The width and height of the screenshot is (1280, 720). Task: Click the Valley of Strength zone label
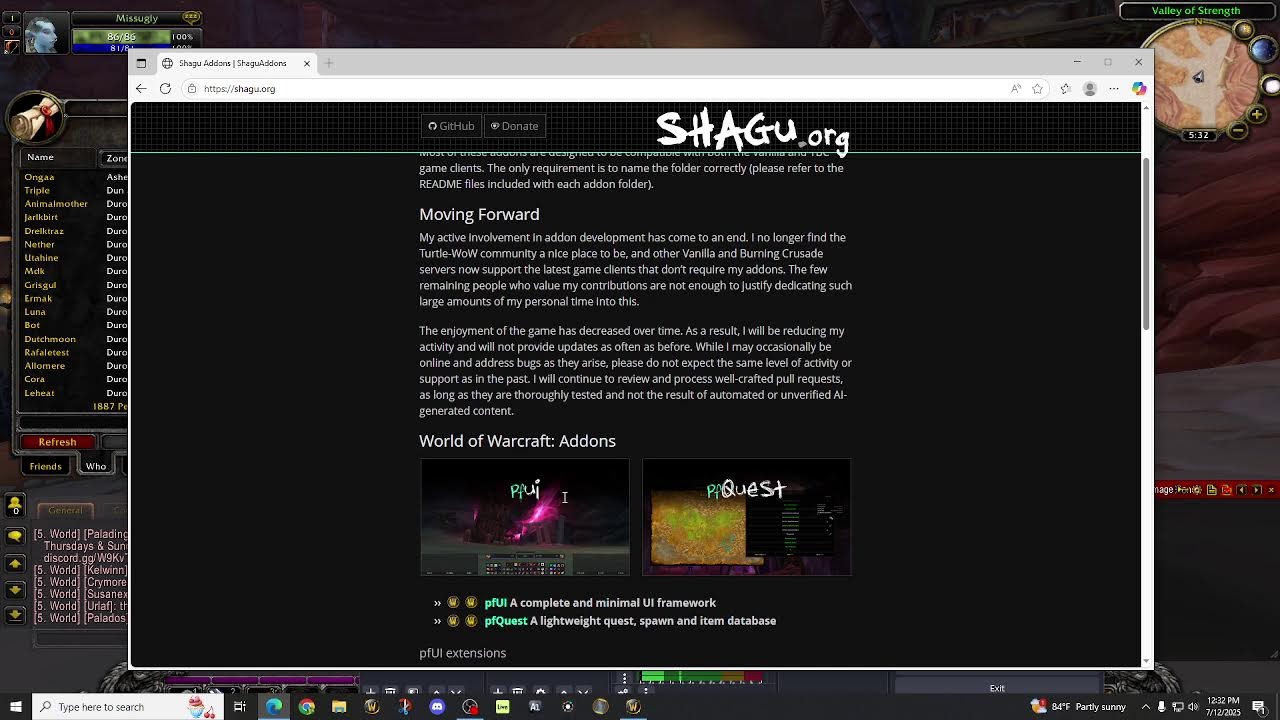pos(1195,11)
